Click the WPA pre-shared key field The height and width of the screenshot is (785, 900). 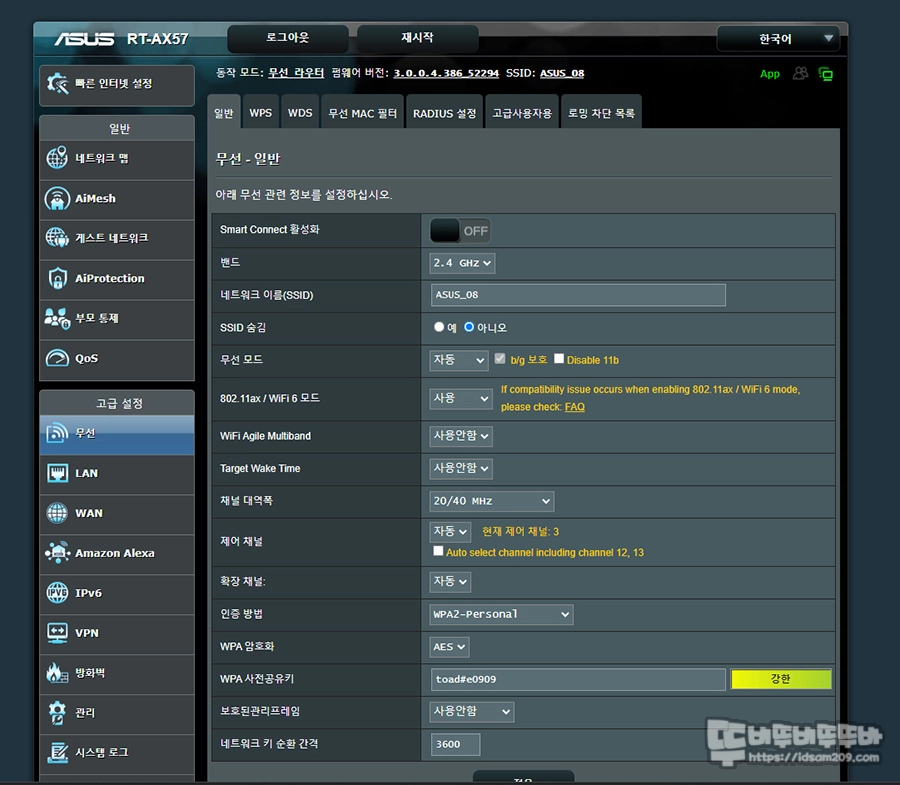tap(578, 679)
